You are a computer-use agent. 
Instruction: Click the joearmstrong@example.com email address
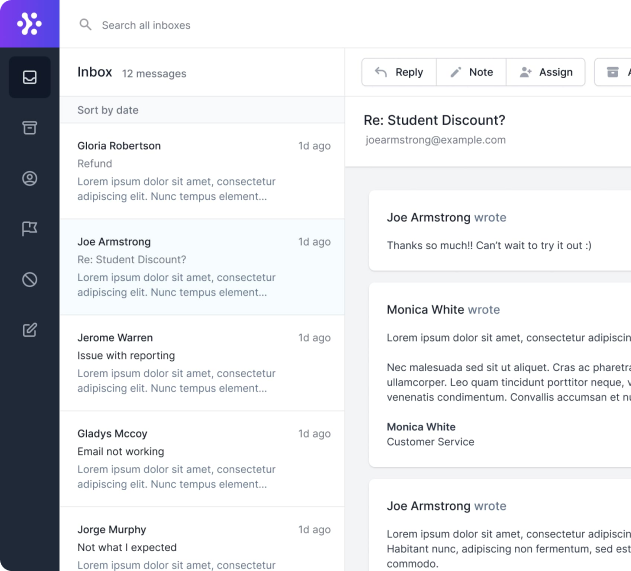tap(435, 140)
